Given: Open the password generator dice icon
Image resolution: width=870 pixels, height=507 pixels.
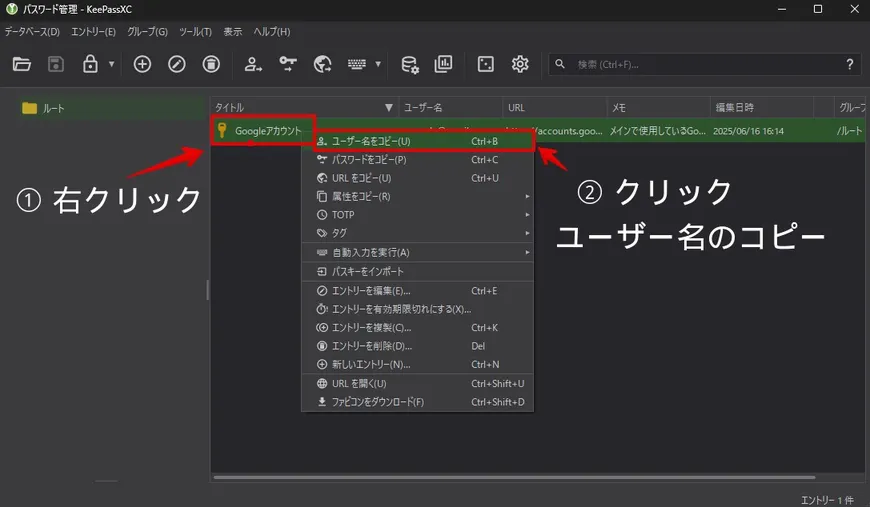Looking at the screenshot, I should 485,64.
